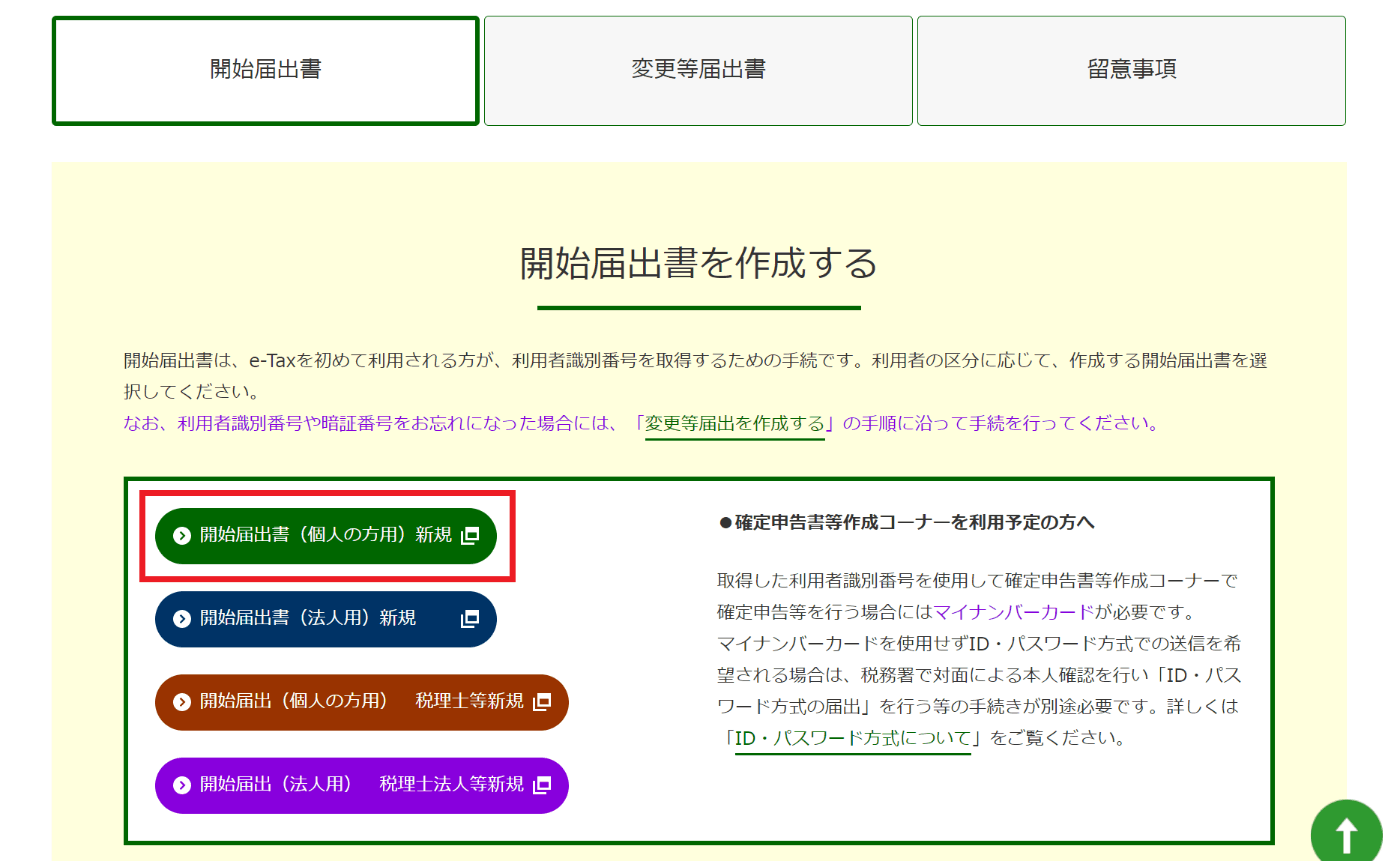Follow the 変更等届出を作成する link
Screen dimensions: 1400x861
point(735,423)
